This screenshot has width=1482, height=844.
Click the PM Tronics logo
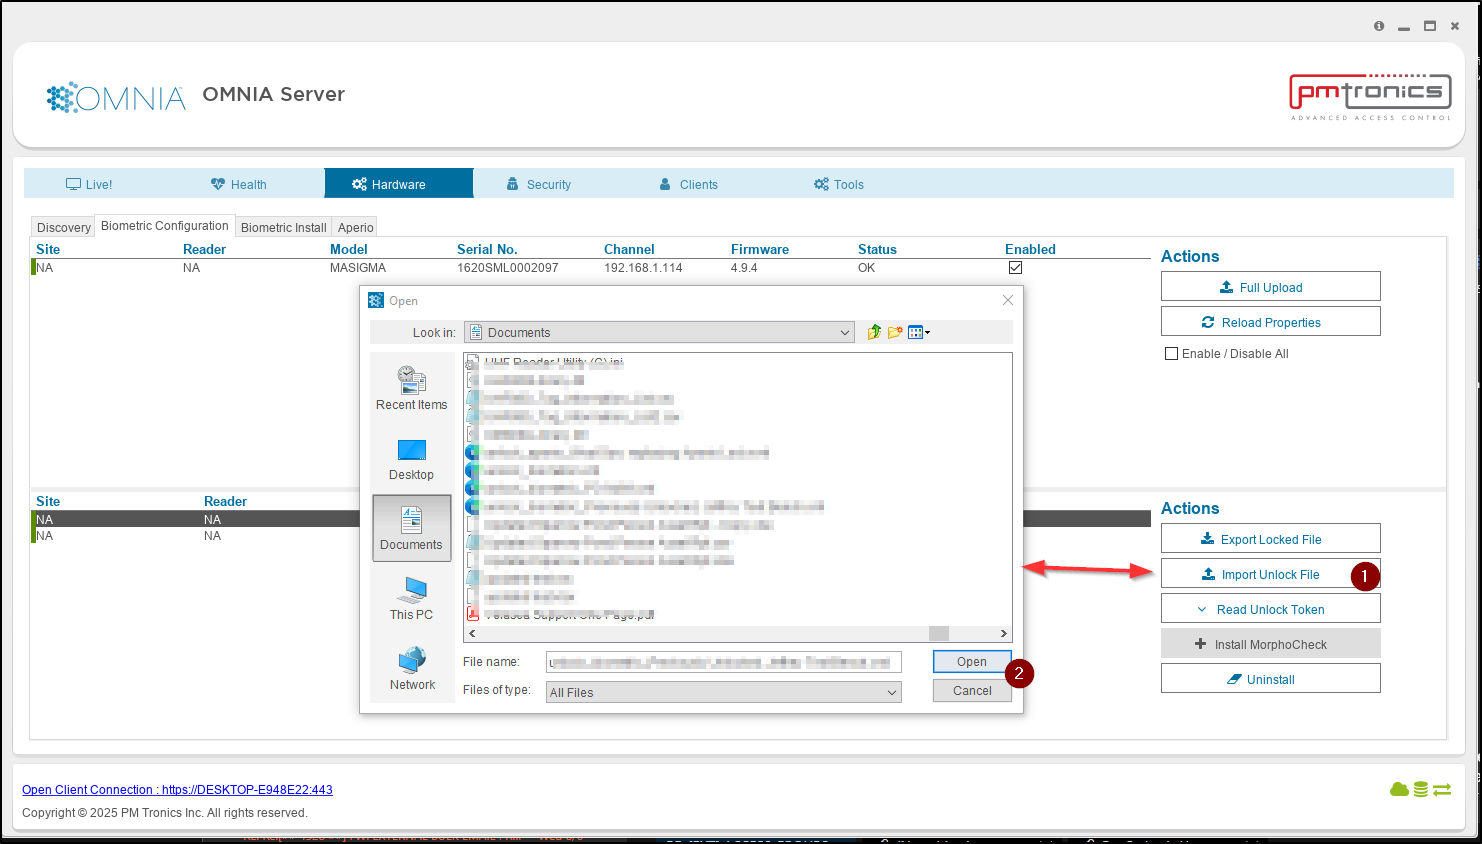[x=1370, y=96]
